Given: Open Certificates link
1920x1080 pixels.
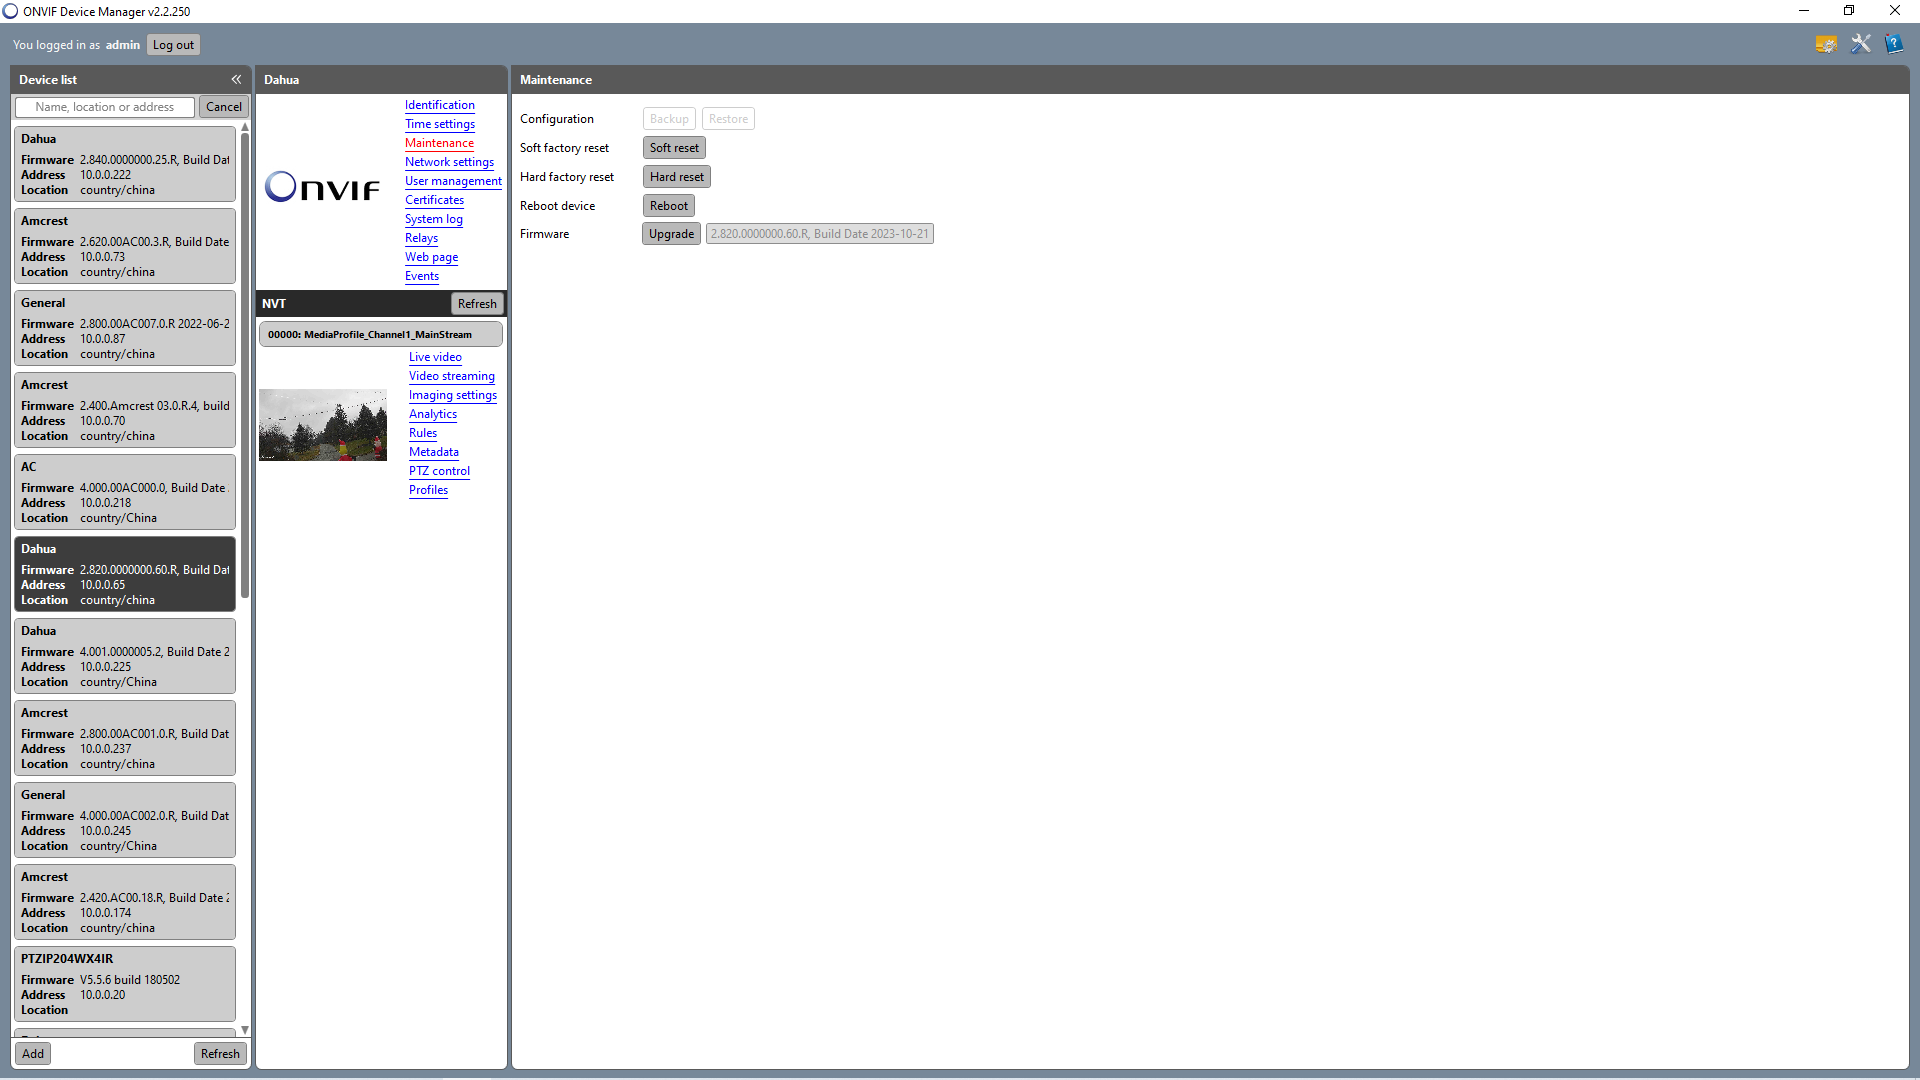Looking at the screenshot, I should click(434, 200).
